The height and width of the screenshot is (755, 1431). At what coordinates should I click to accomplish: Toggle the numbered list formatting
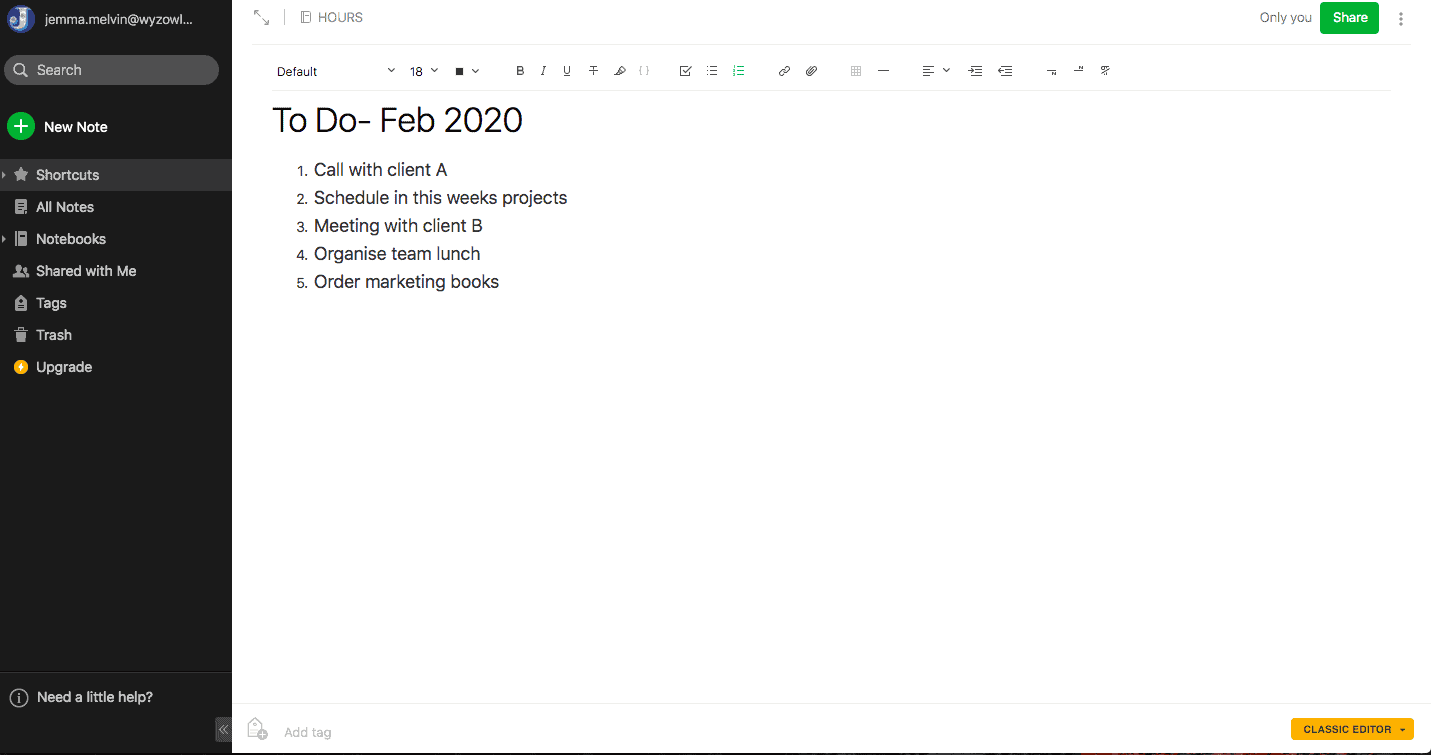pos(738,71)
